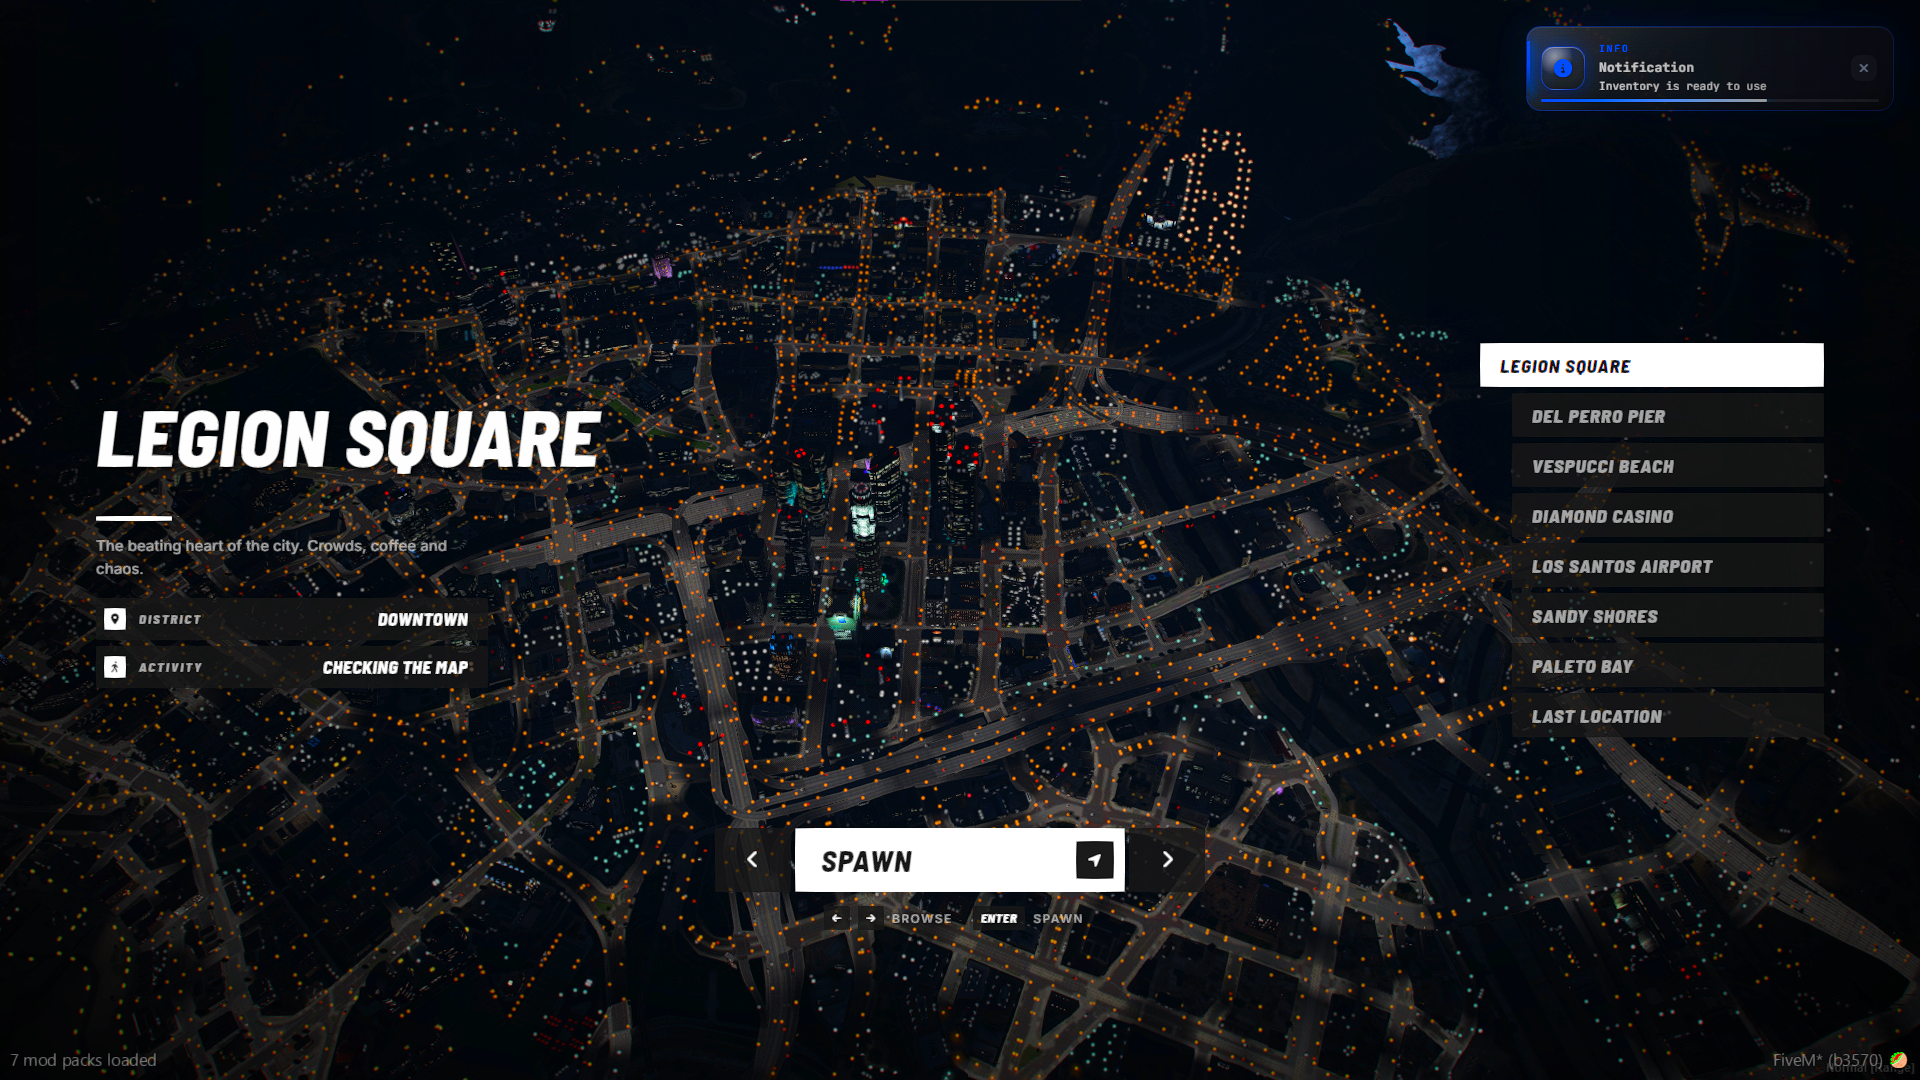Image resolution: width=1920 pixels, height=1080 pixels.
Task: Click the CHECKING THE MAP activity value
Action: click(395, 668)
